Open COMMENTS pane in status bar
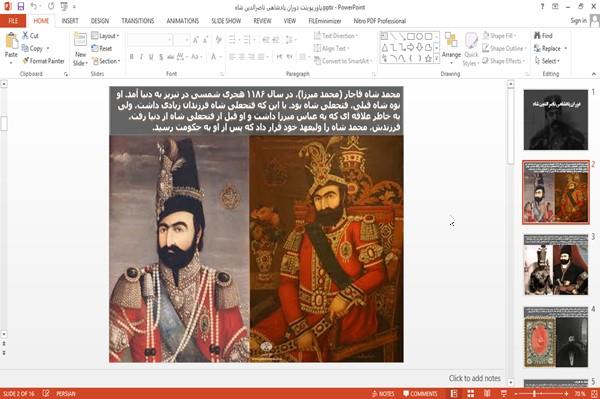600x399 pixels. [x=420, y=394]
